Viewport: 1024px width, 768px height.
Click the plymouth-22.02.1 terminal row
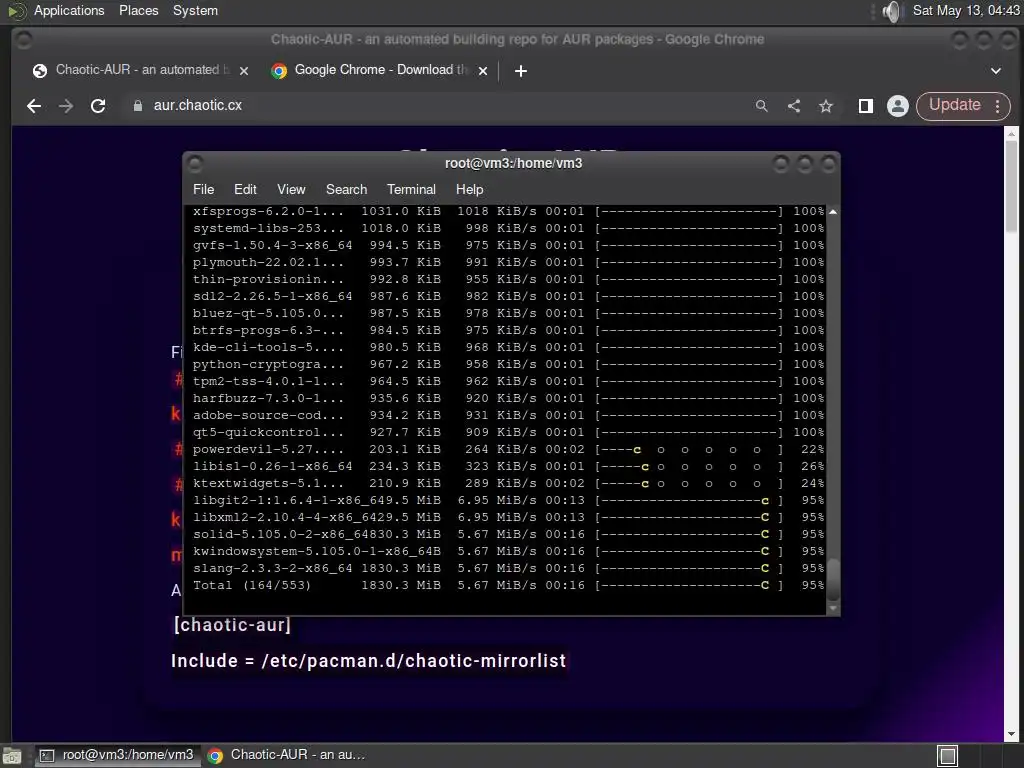[x=508, y=263]
